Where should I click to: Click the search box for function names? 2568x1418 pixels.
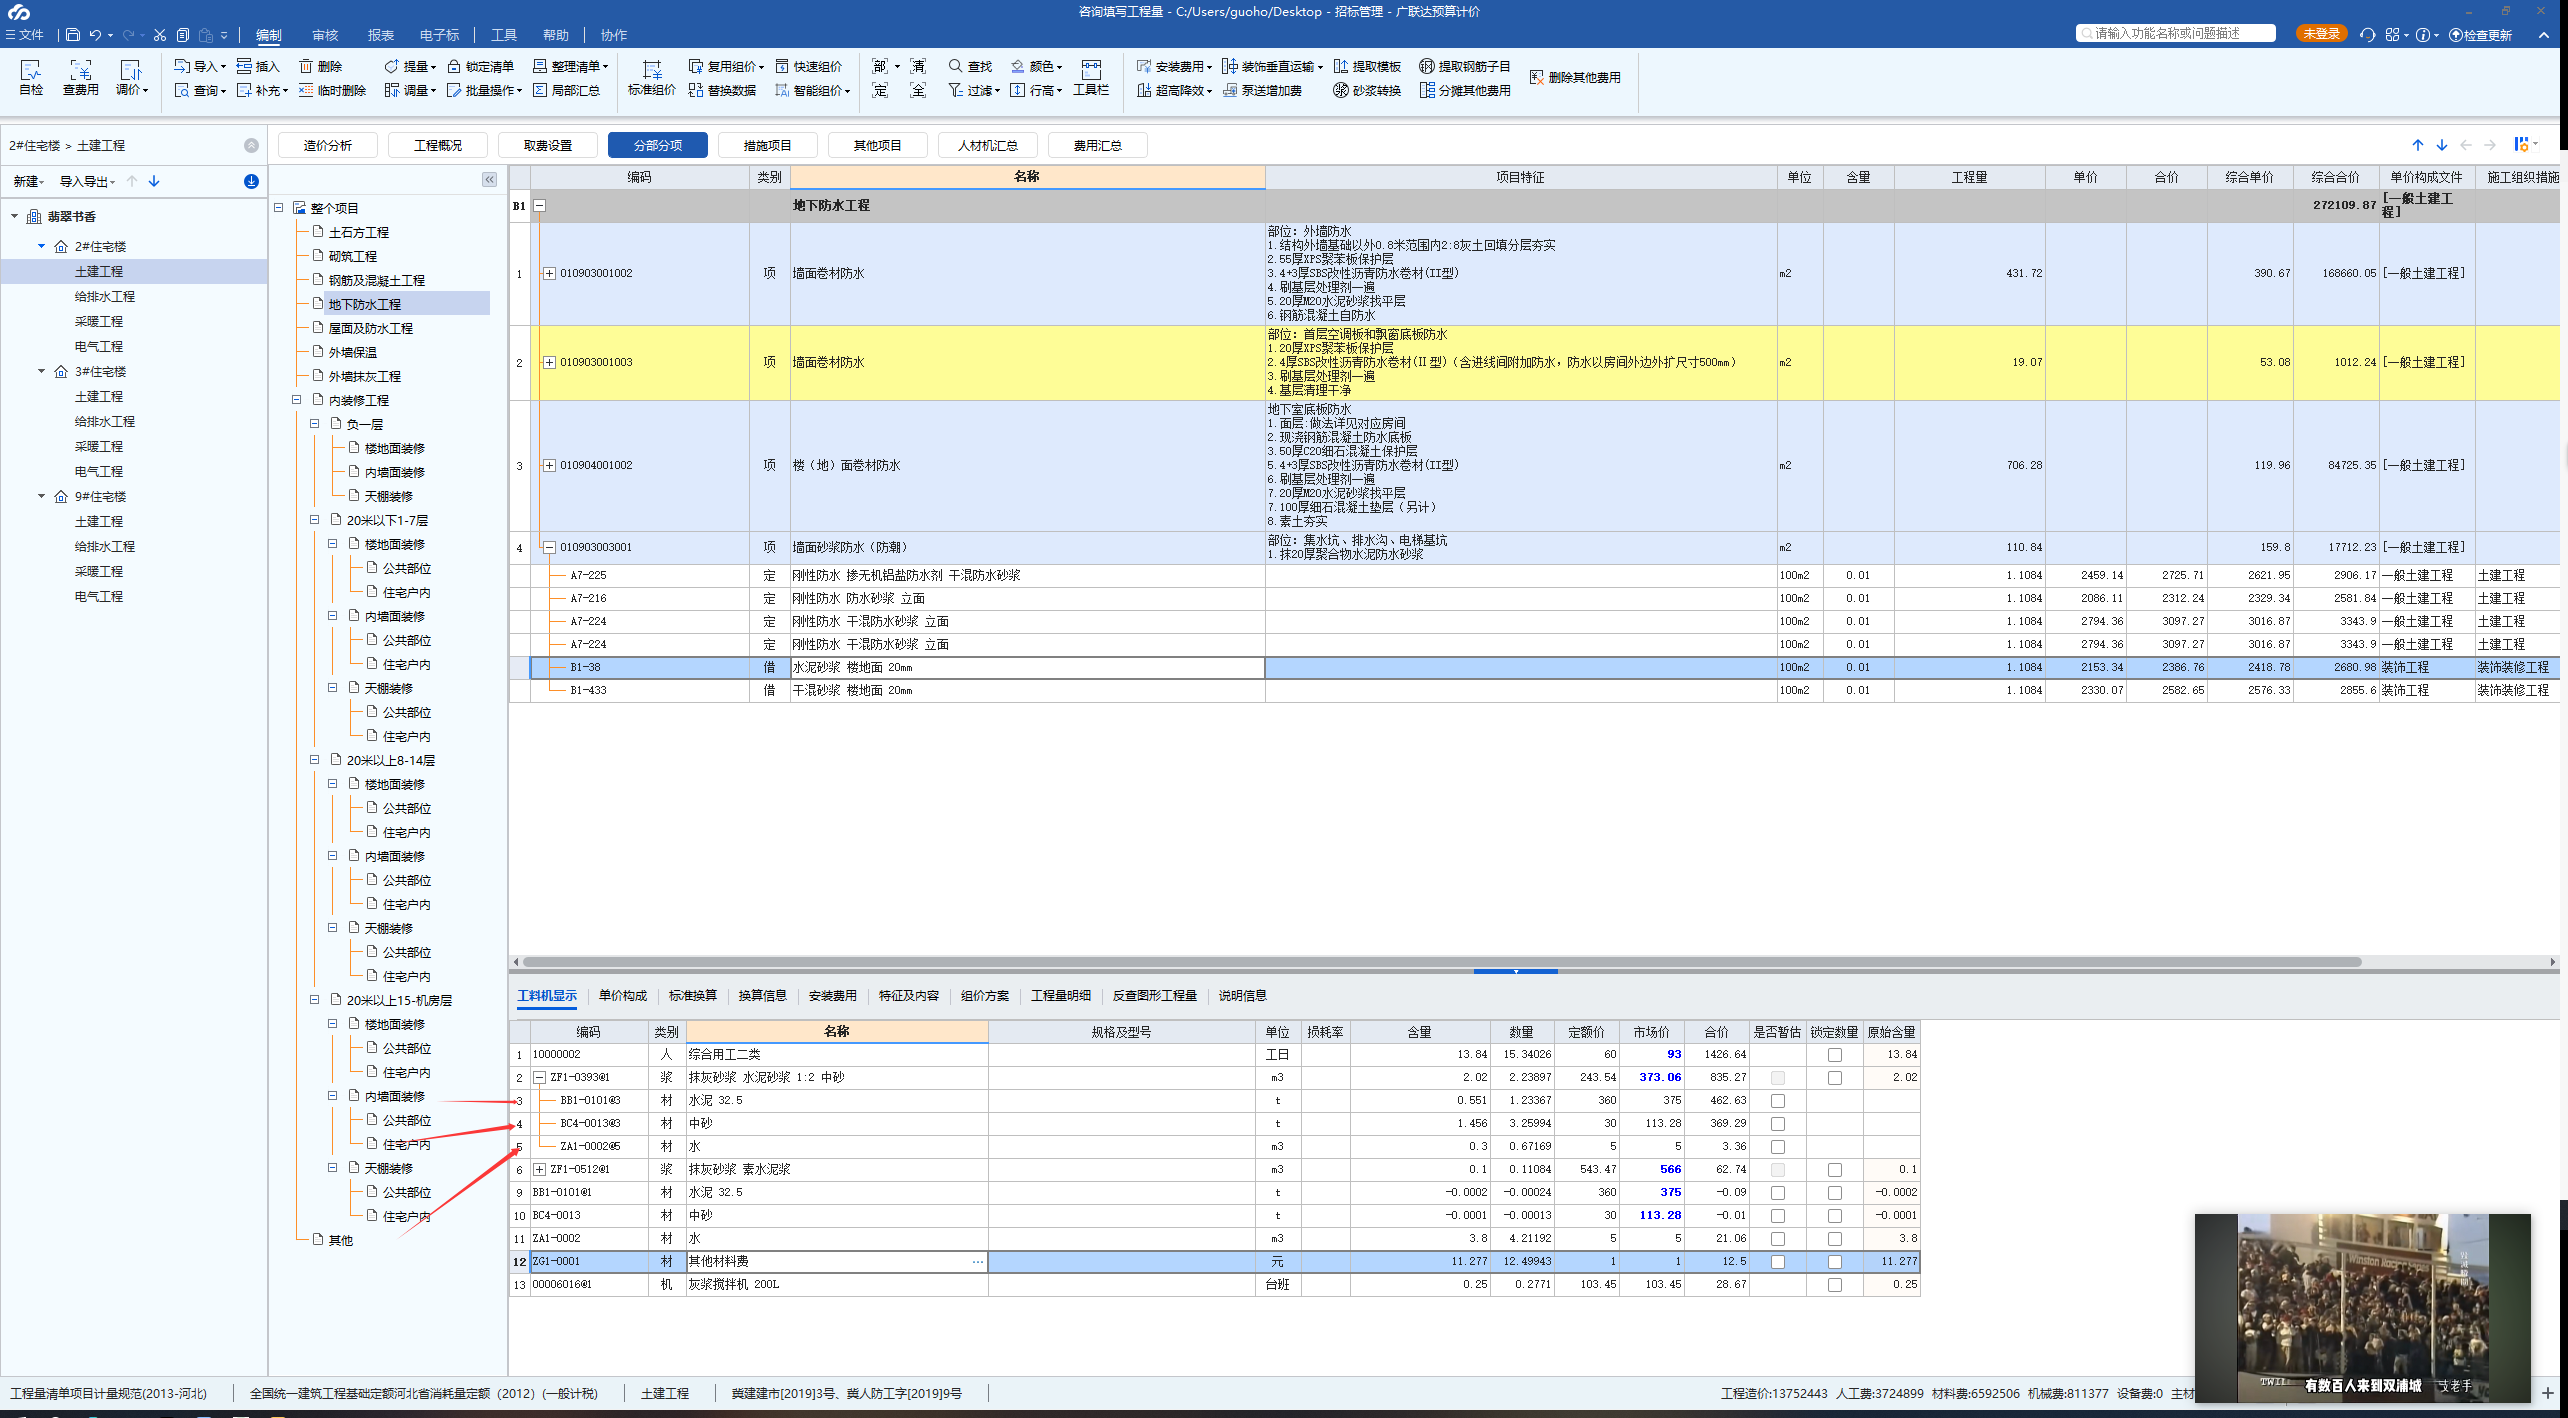(2175, 34)
